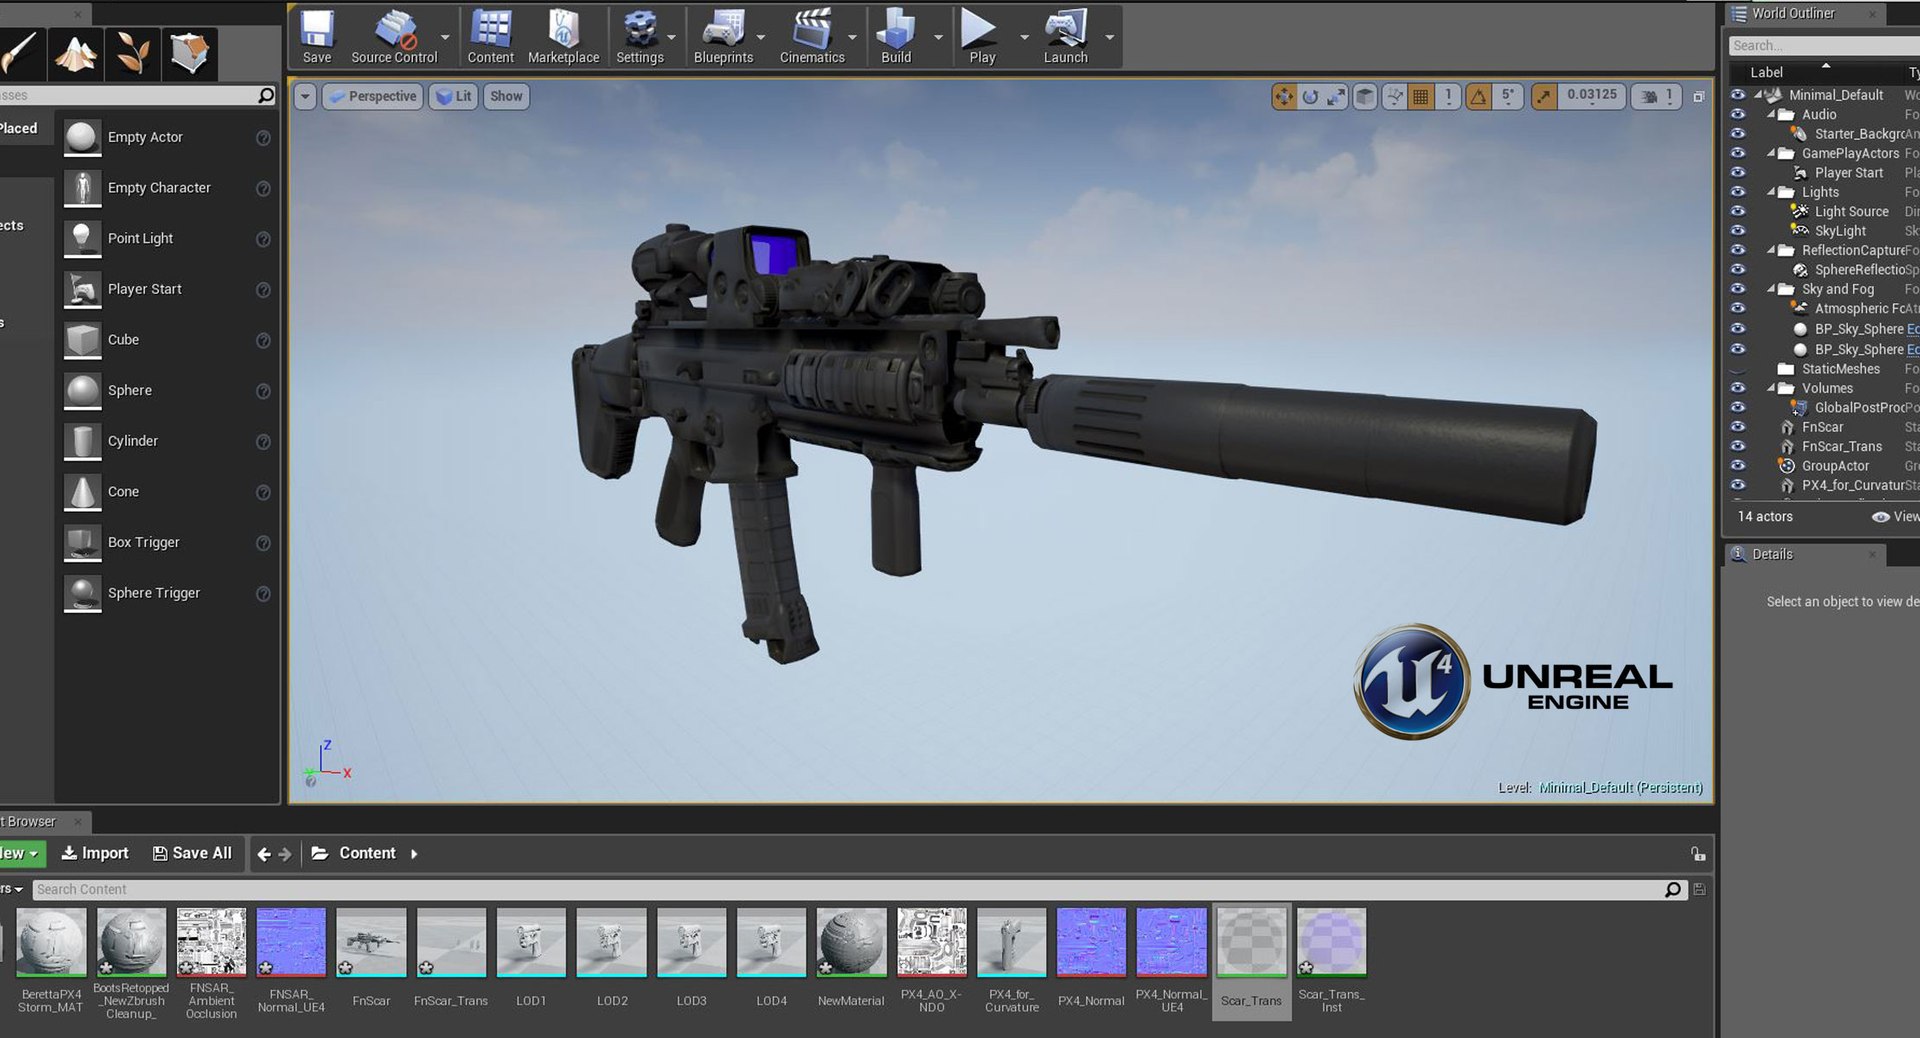This screenshot has width=1920, height=1038.
Task: Open Blueprints from the toolbar
Action: tap(723, 37)
